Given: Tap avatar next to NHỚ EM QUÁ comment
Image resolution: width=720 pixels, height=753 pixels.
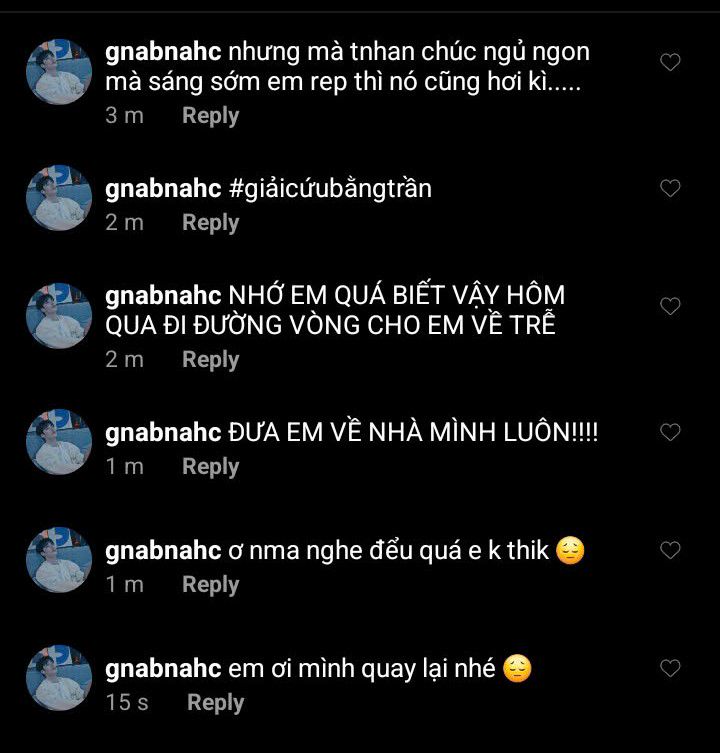Looking at the screenshot, I should 59,316.
